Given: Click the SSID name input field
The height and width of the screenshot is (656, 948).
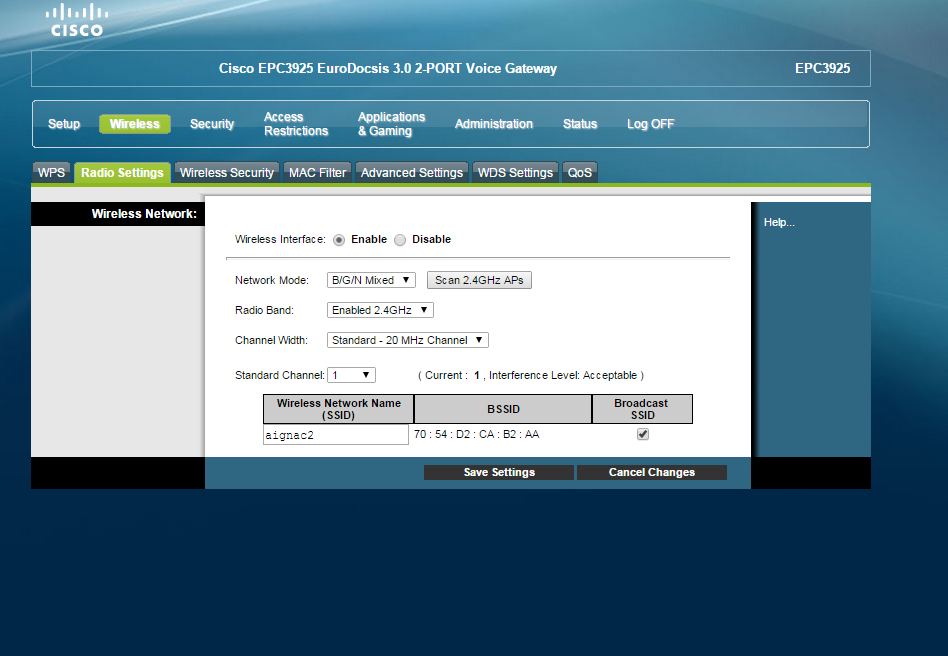Looking at the screenshot, I should tap(335, 435).
